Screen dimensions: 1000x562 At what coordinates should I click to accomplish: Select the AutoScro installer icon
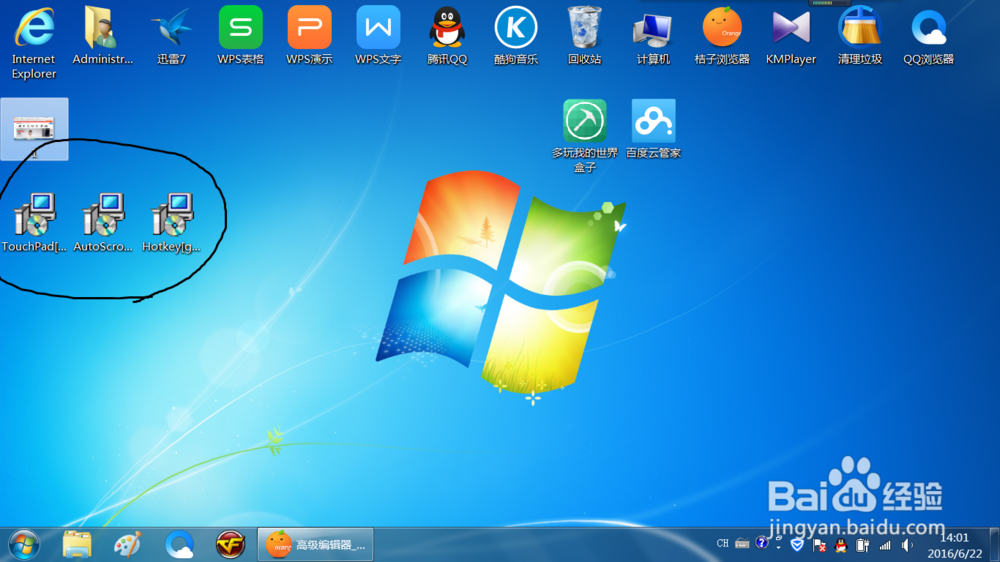tap(103, 223)
